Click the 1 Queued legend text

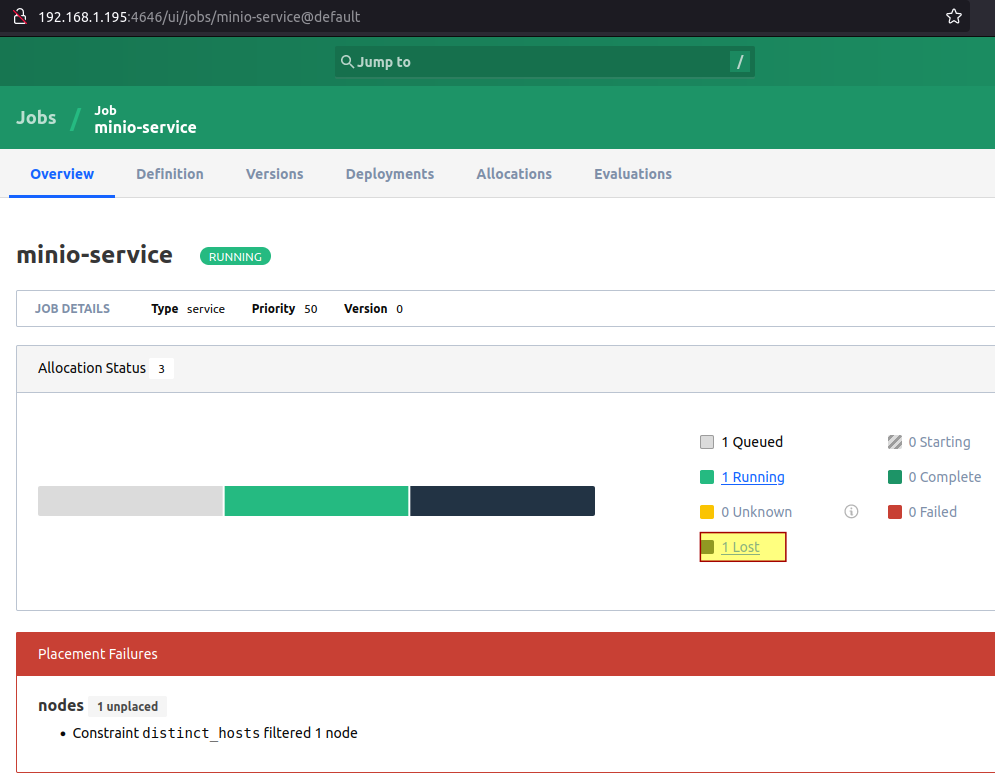click(x=752, y=442)
